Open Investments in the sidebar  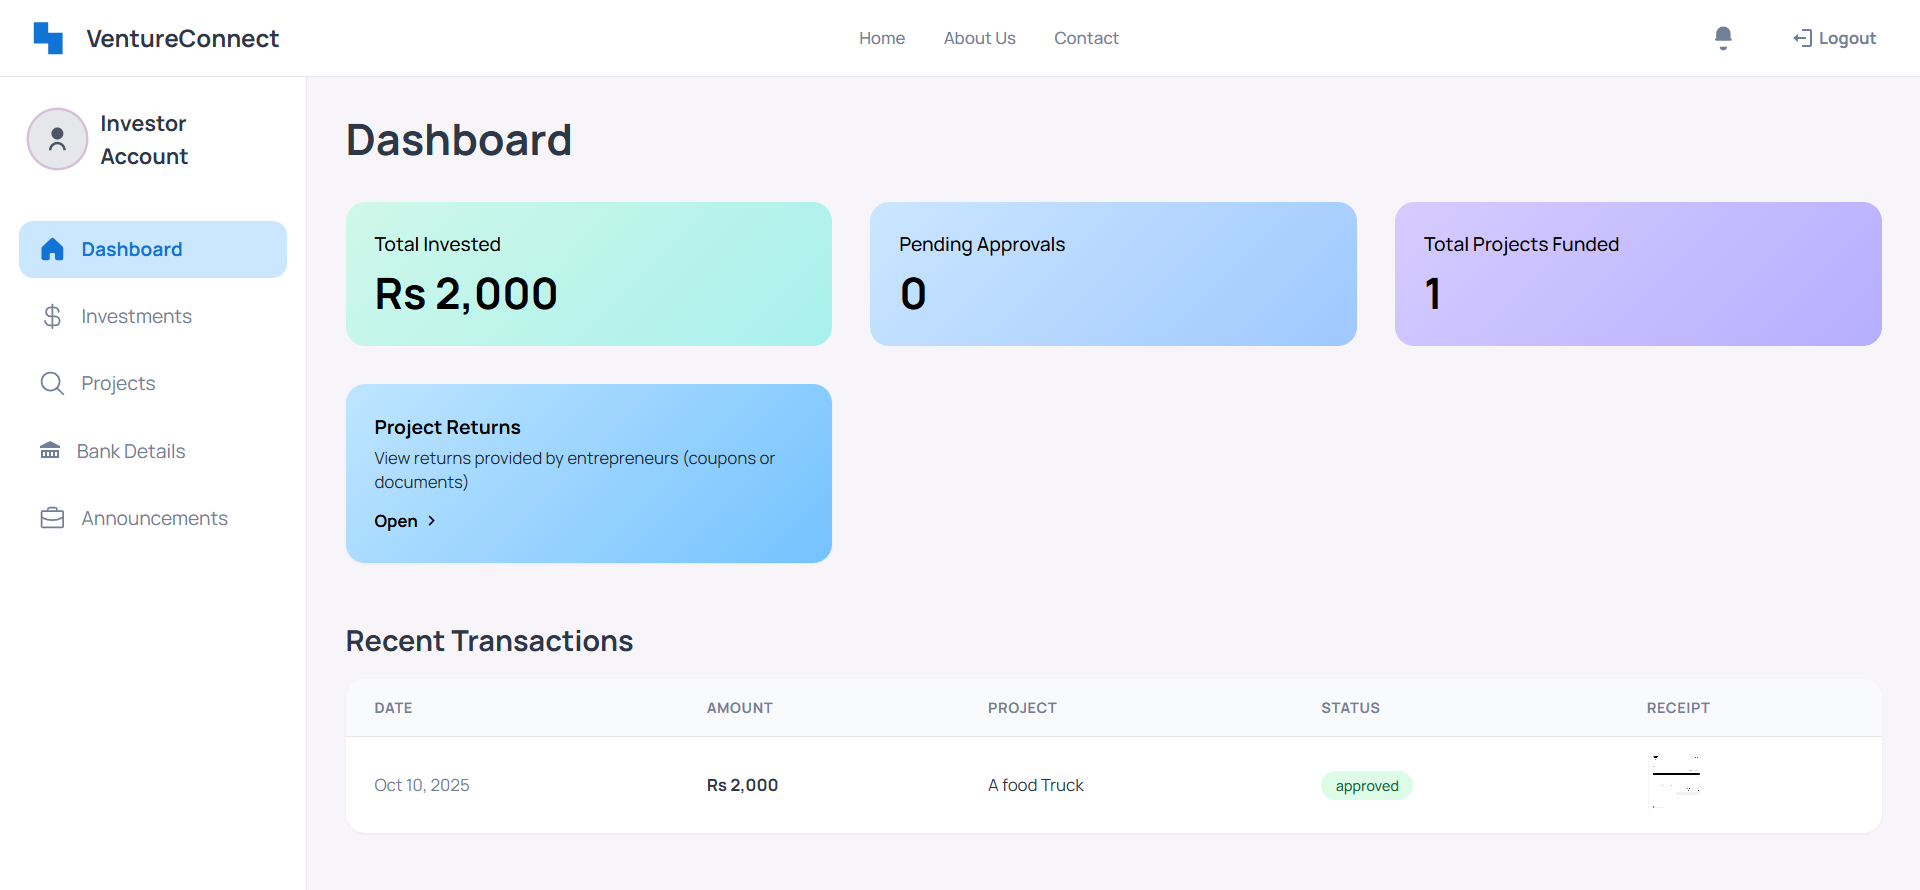coord(153,316)
